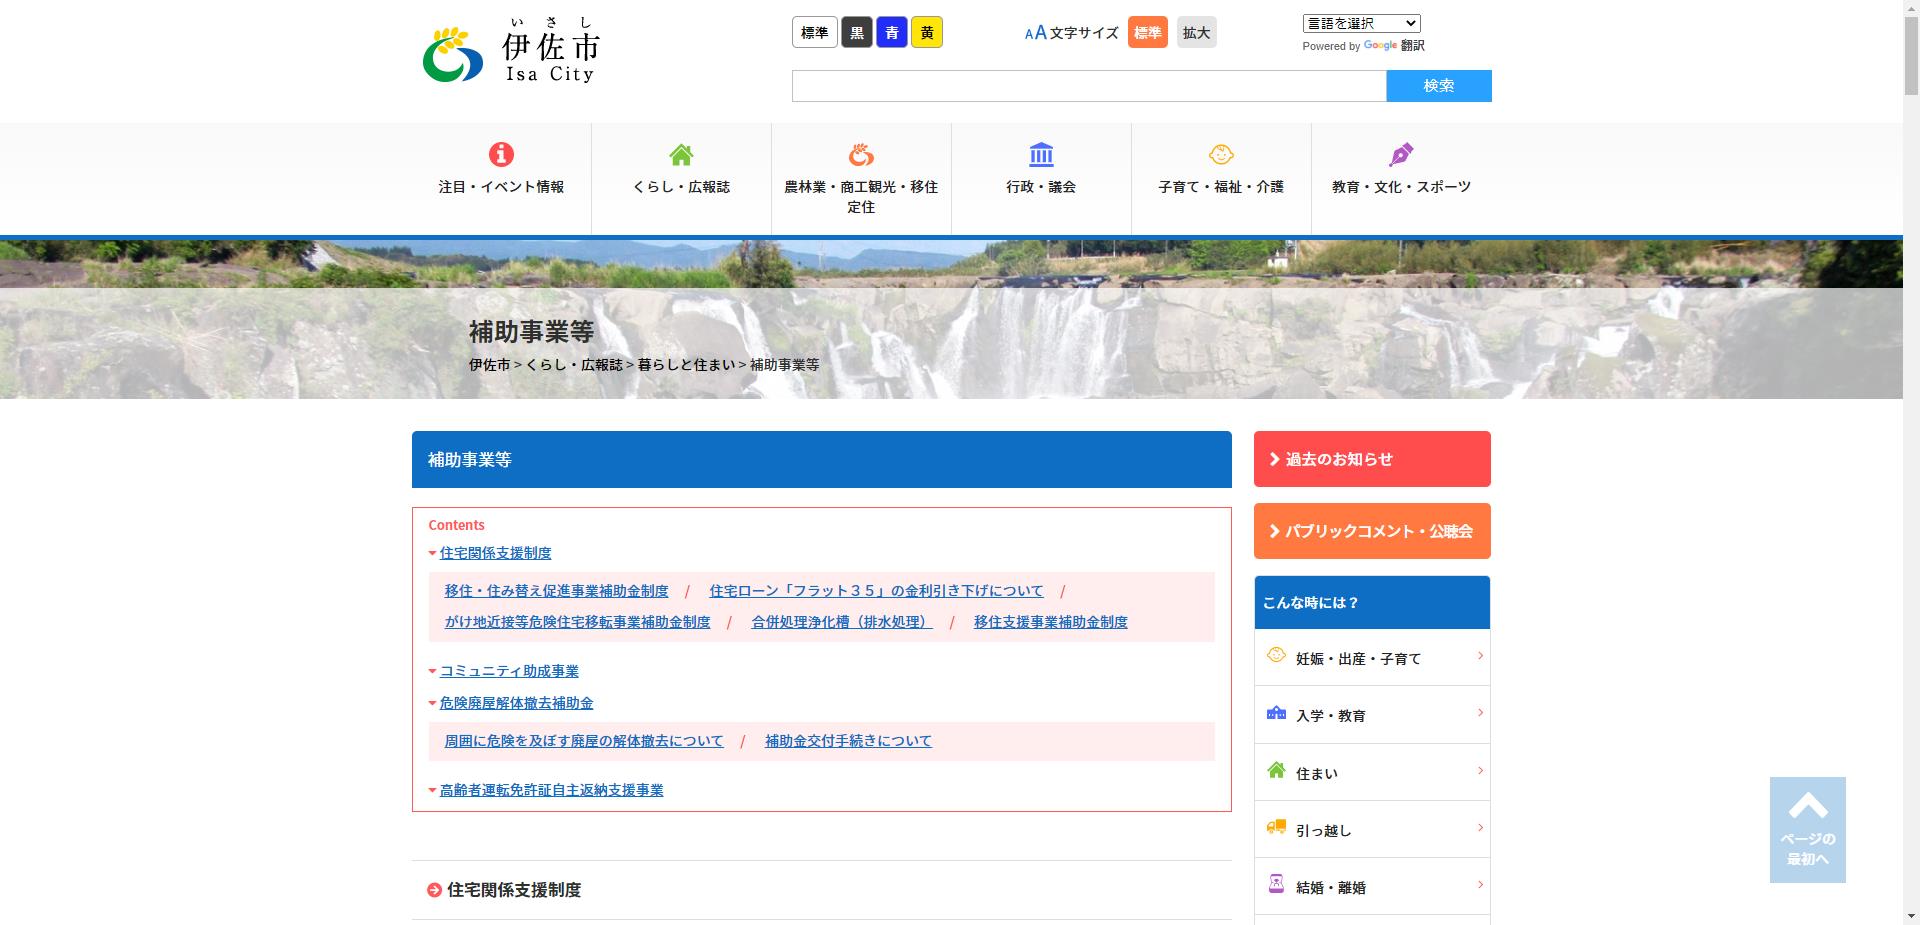Select the 教育・文化・スポーツ pen icon
This screenshot has width=1920, height=925.
pyautogui.click(x=1400, y=155)
